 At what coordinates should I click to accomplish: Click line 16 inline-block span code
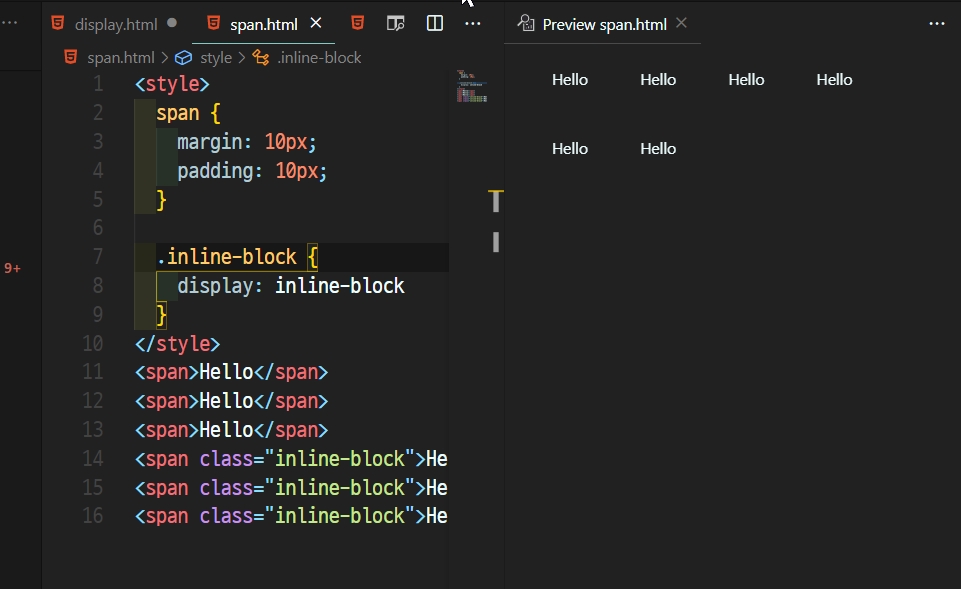click(x=291, y=516)
